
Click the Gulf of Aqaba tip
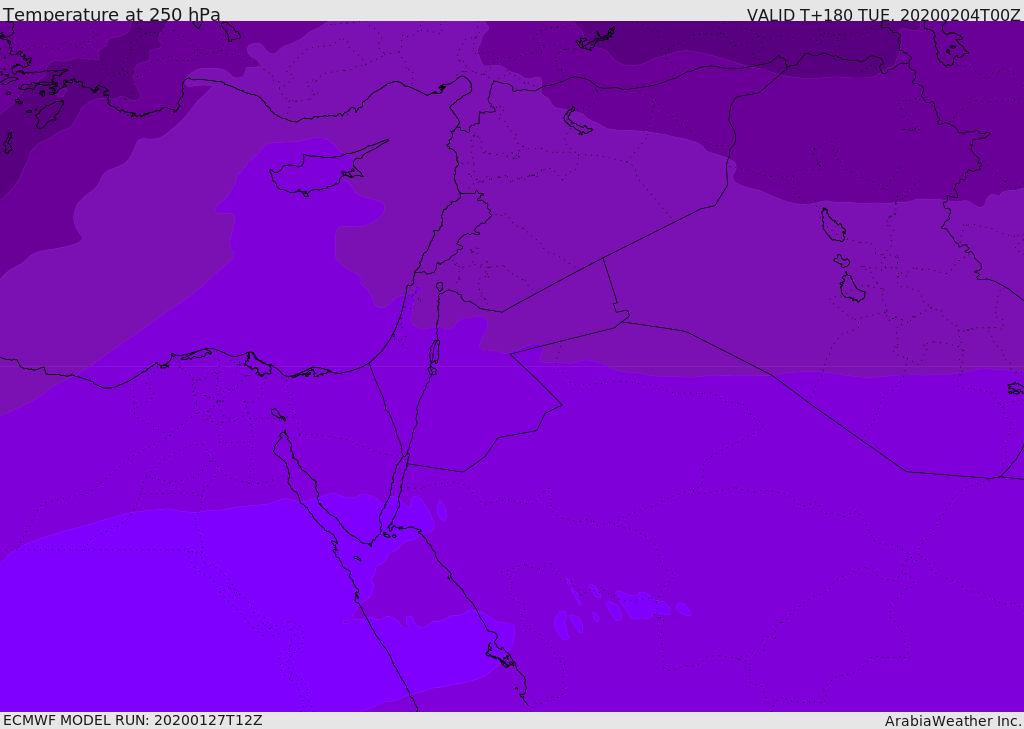(407, 459)
